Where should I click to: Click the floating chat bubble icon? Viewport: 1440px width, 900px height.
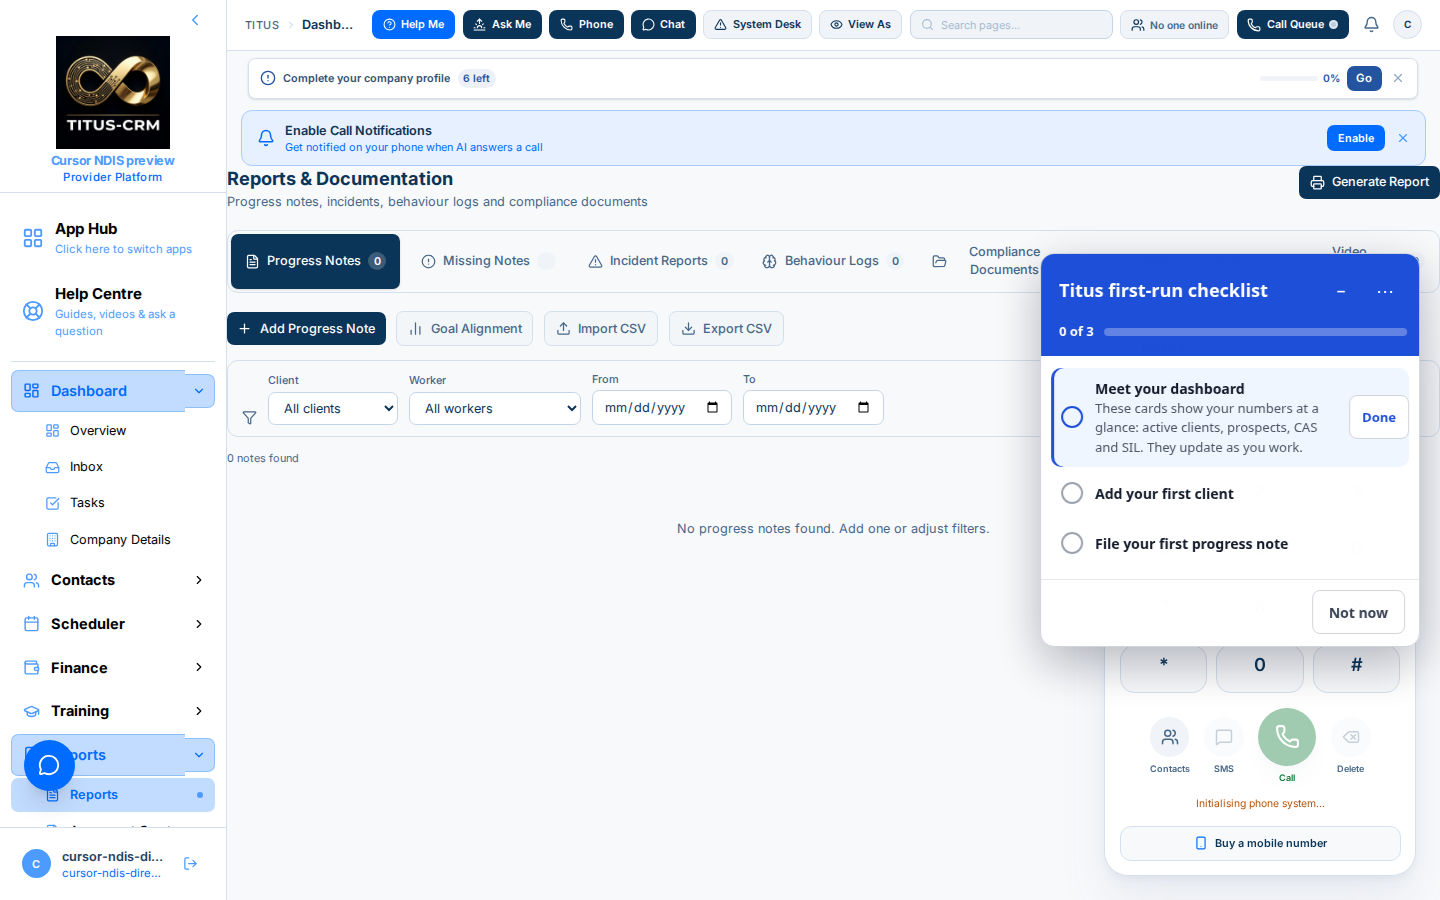tap(49, 765)
